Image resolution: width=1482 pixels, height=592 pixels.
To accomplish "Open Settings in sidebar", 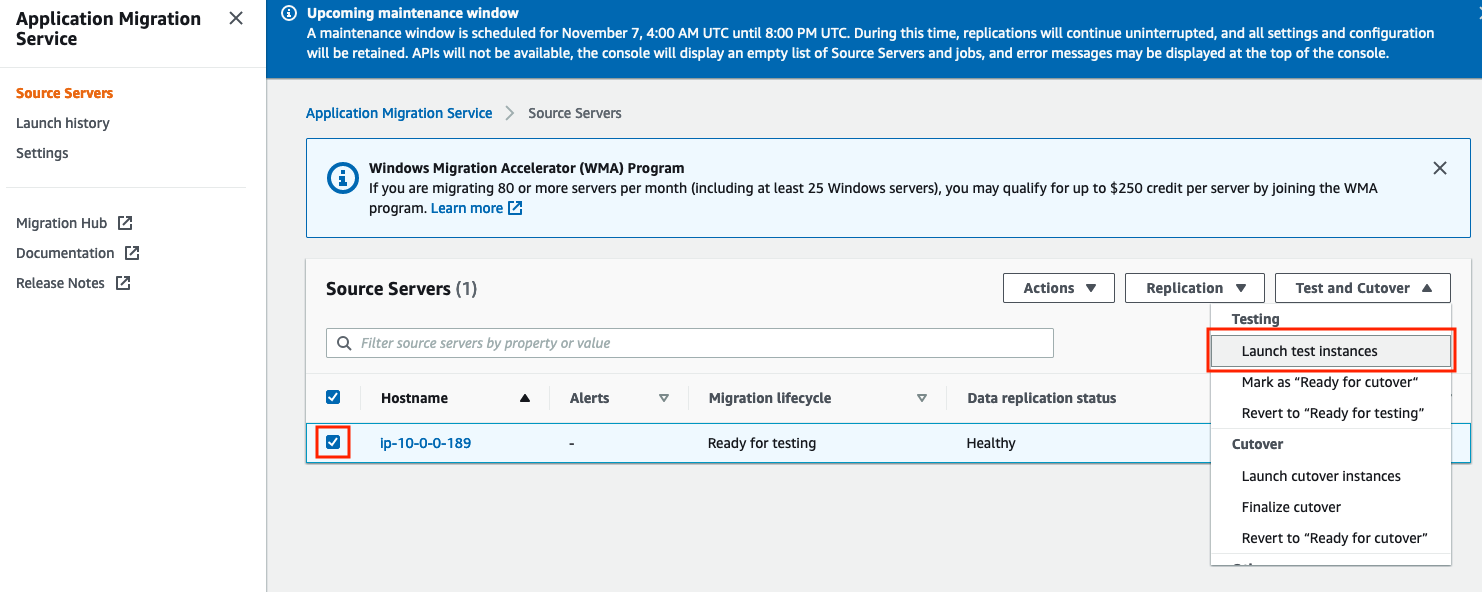I will [x=42, y=153].
